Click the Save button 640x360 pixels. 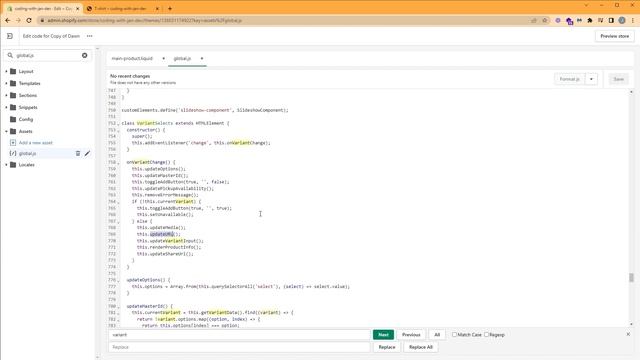618,79
